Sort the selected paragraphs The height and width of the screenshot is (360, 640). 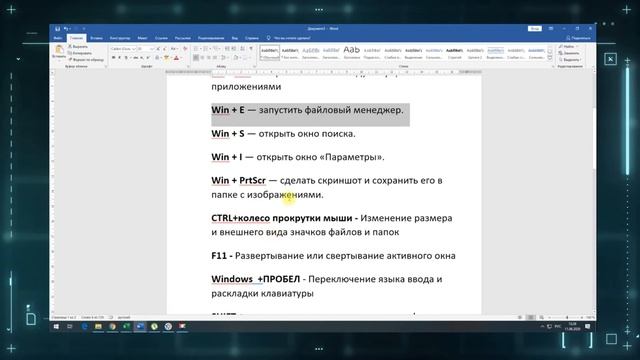click(242, 49)
